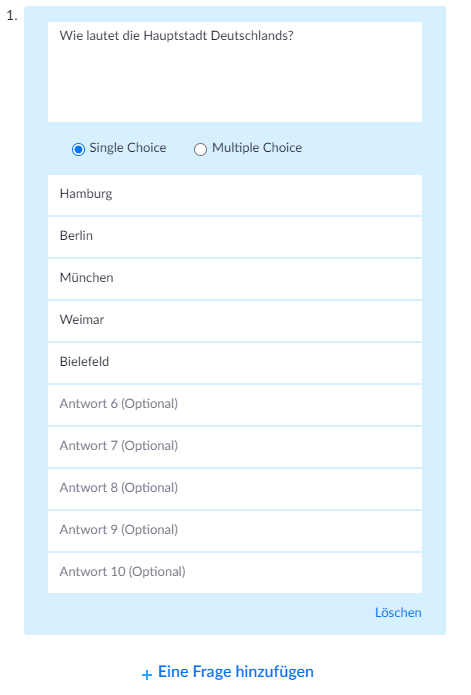Click the empty area of the question text box

pos(235,84)
